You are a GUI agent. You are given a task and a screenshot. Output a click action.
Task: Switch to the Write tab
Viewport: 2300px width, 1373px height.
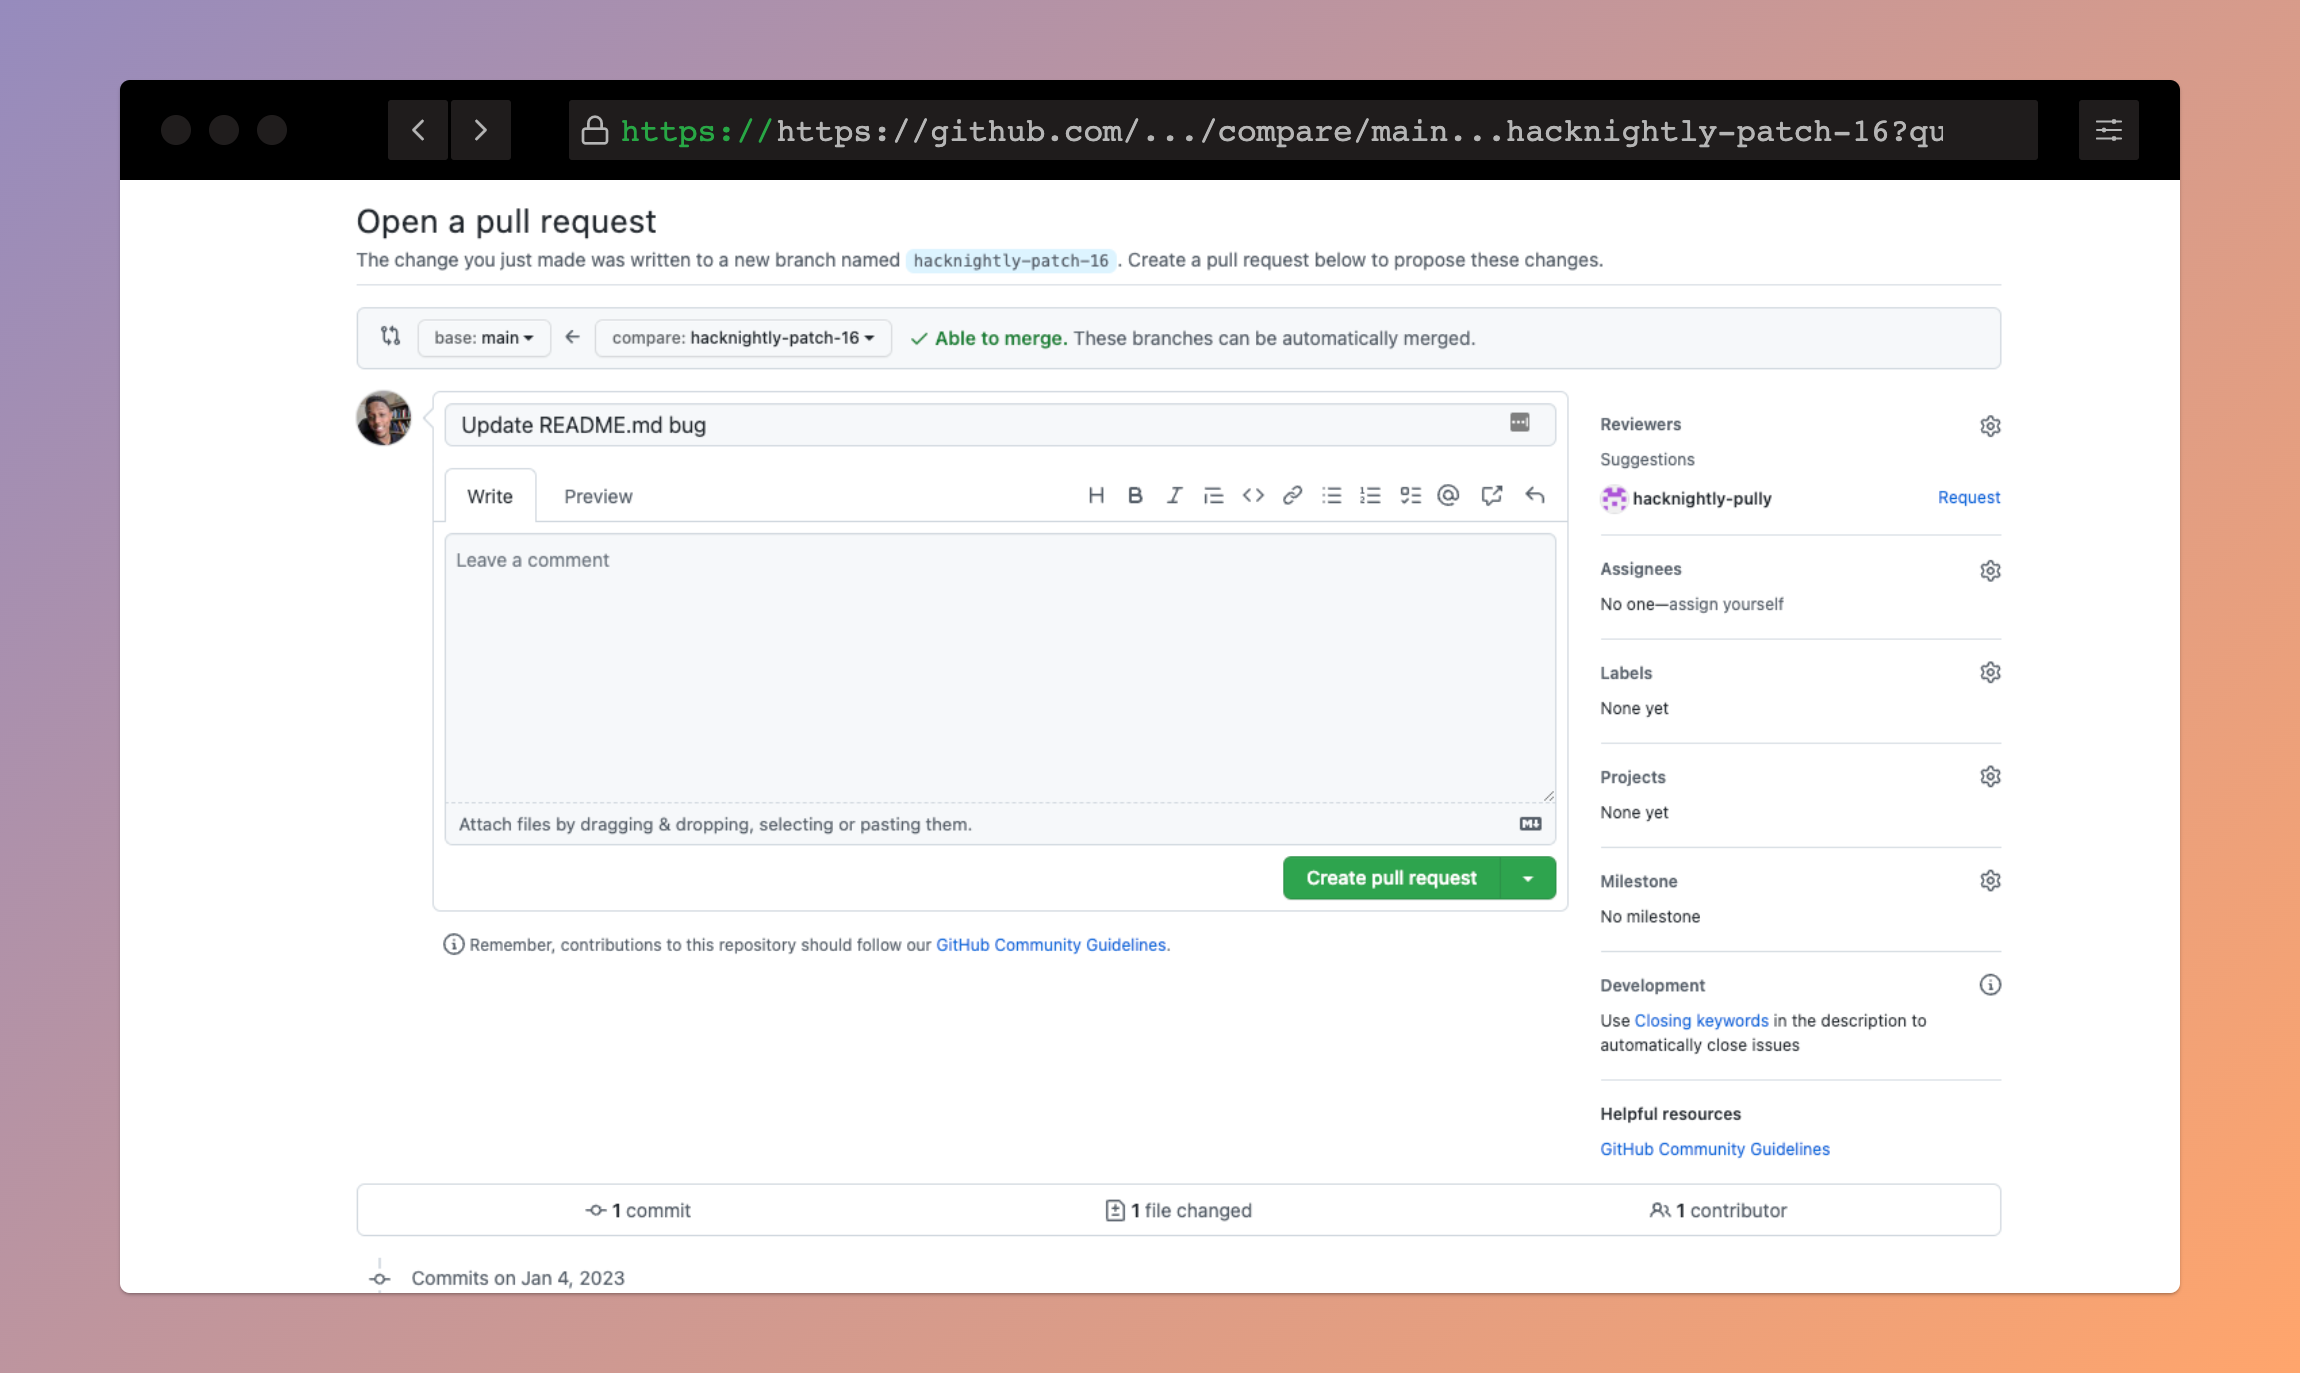490,496
